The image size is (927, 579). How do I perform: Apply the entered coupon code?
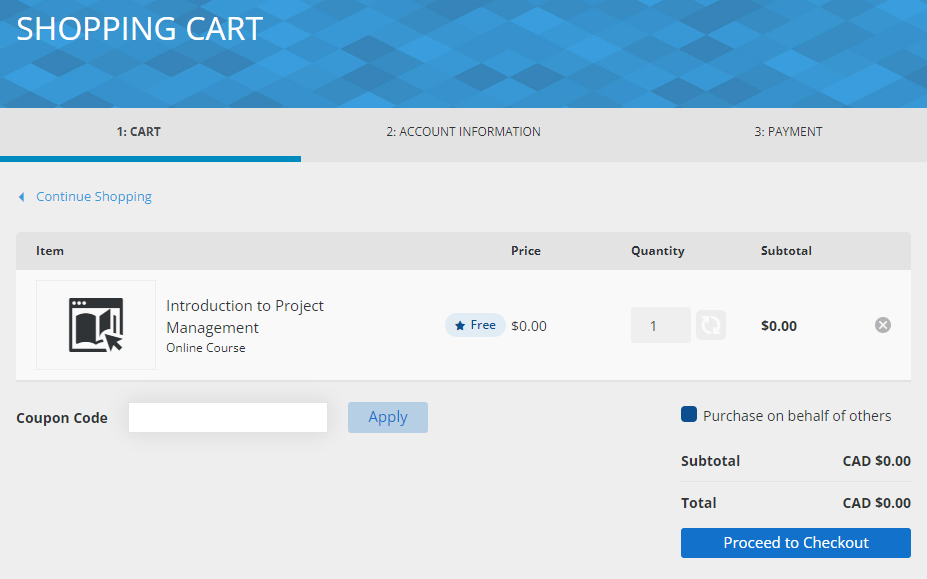click(x=388, y=417)
